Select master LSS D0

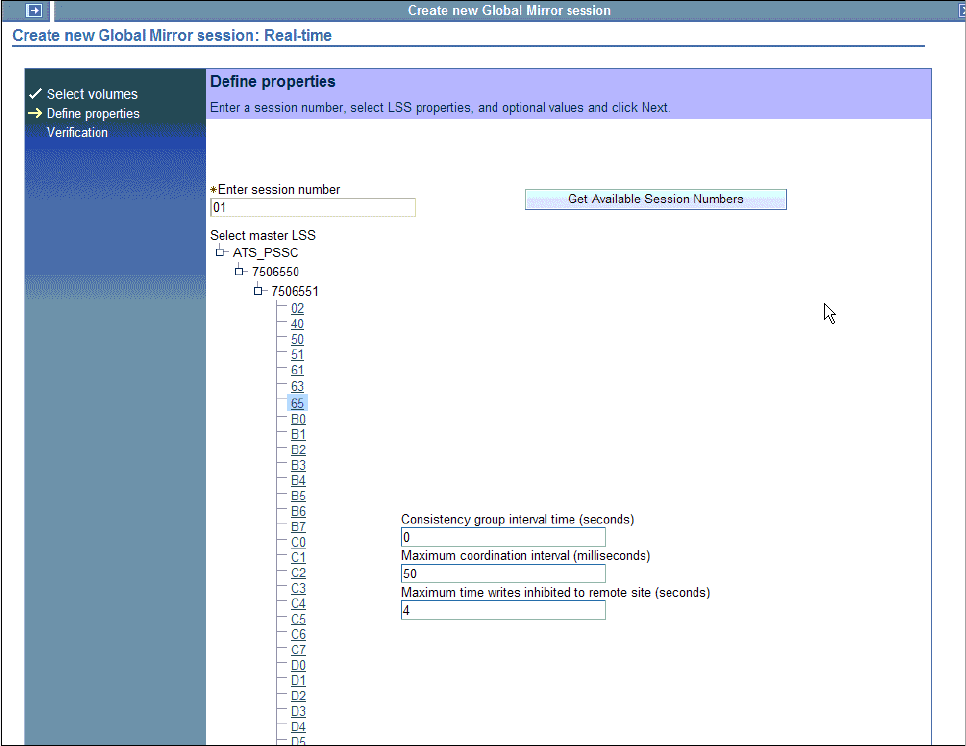[298, 665]
